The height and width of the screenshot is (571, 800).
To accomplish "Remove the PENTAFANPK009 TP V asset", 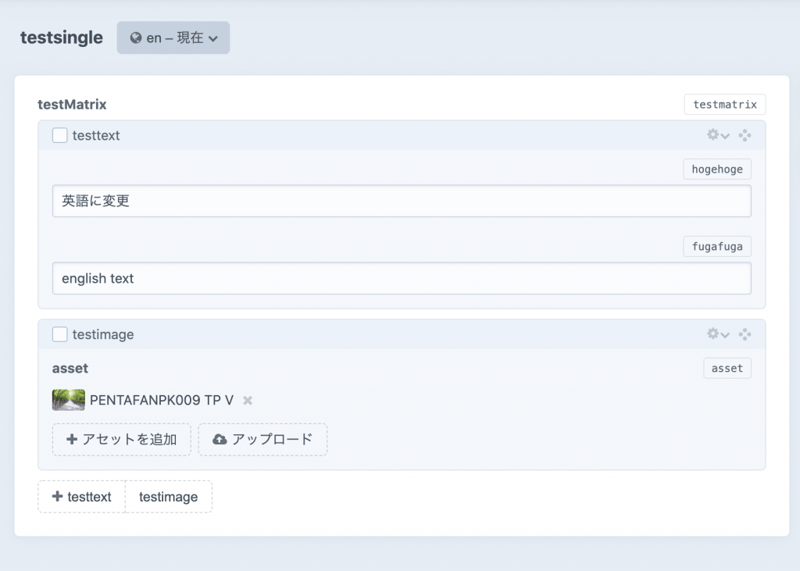I will 247,401.
